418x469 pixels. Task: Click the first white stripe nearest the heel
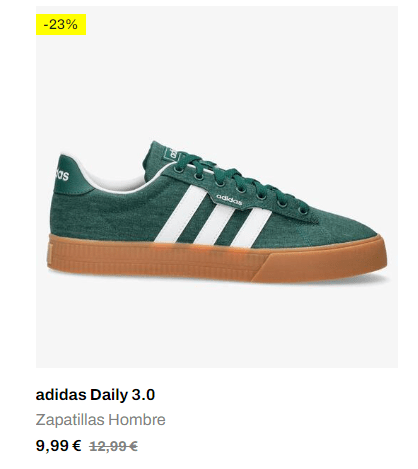point(181,213)
